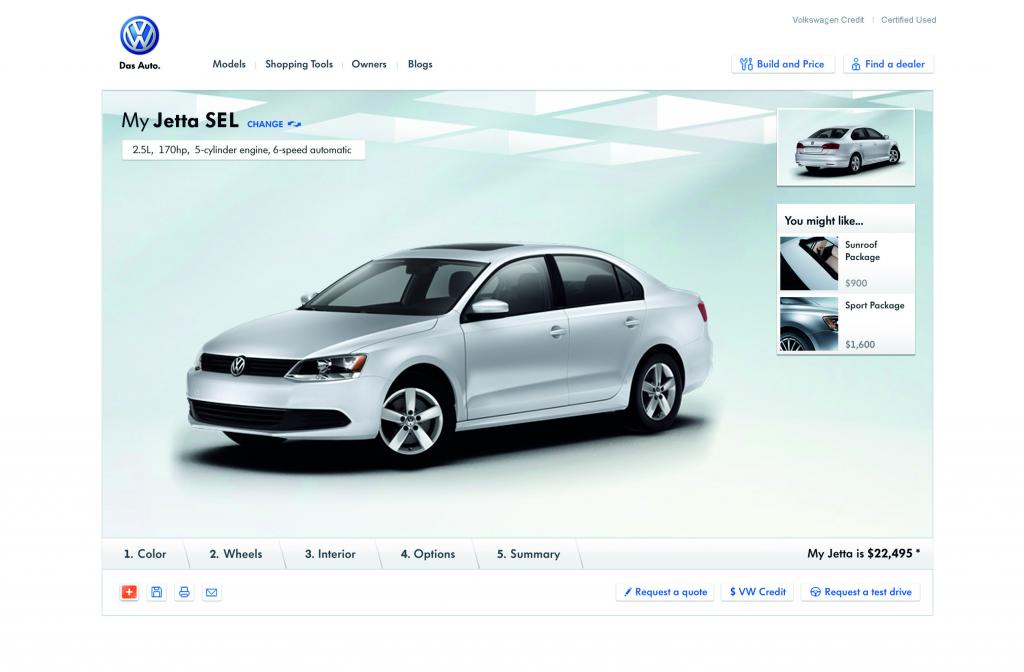The width and height of the screenshot is (1024, 672).
Task: Open the Volkswagen Credit link
Action: click(828, 20)
